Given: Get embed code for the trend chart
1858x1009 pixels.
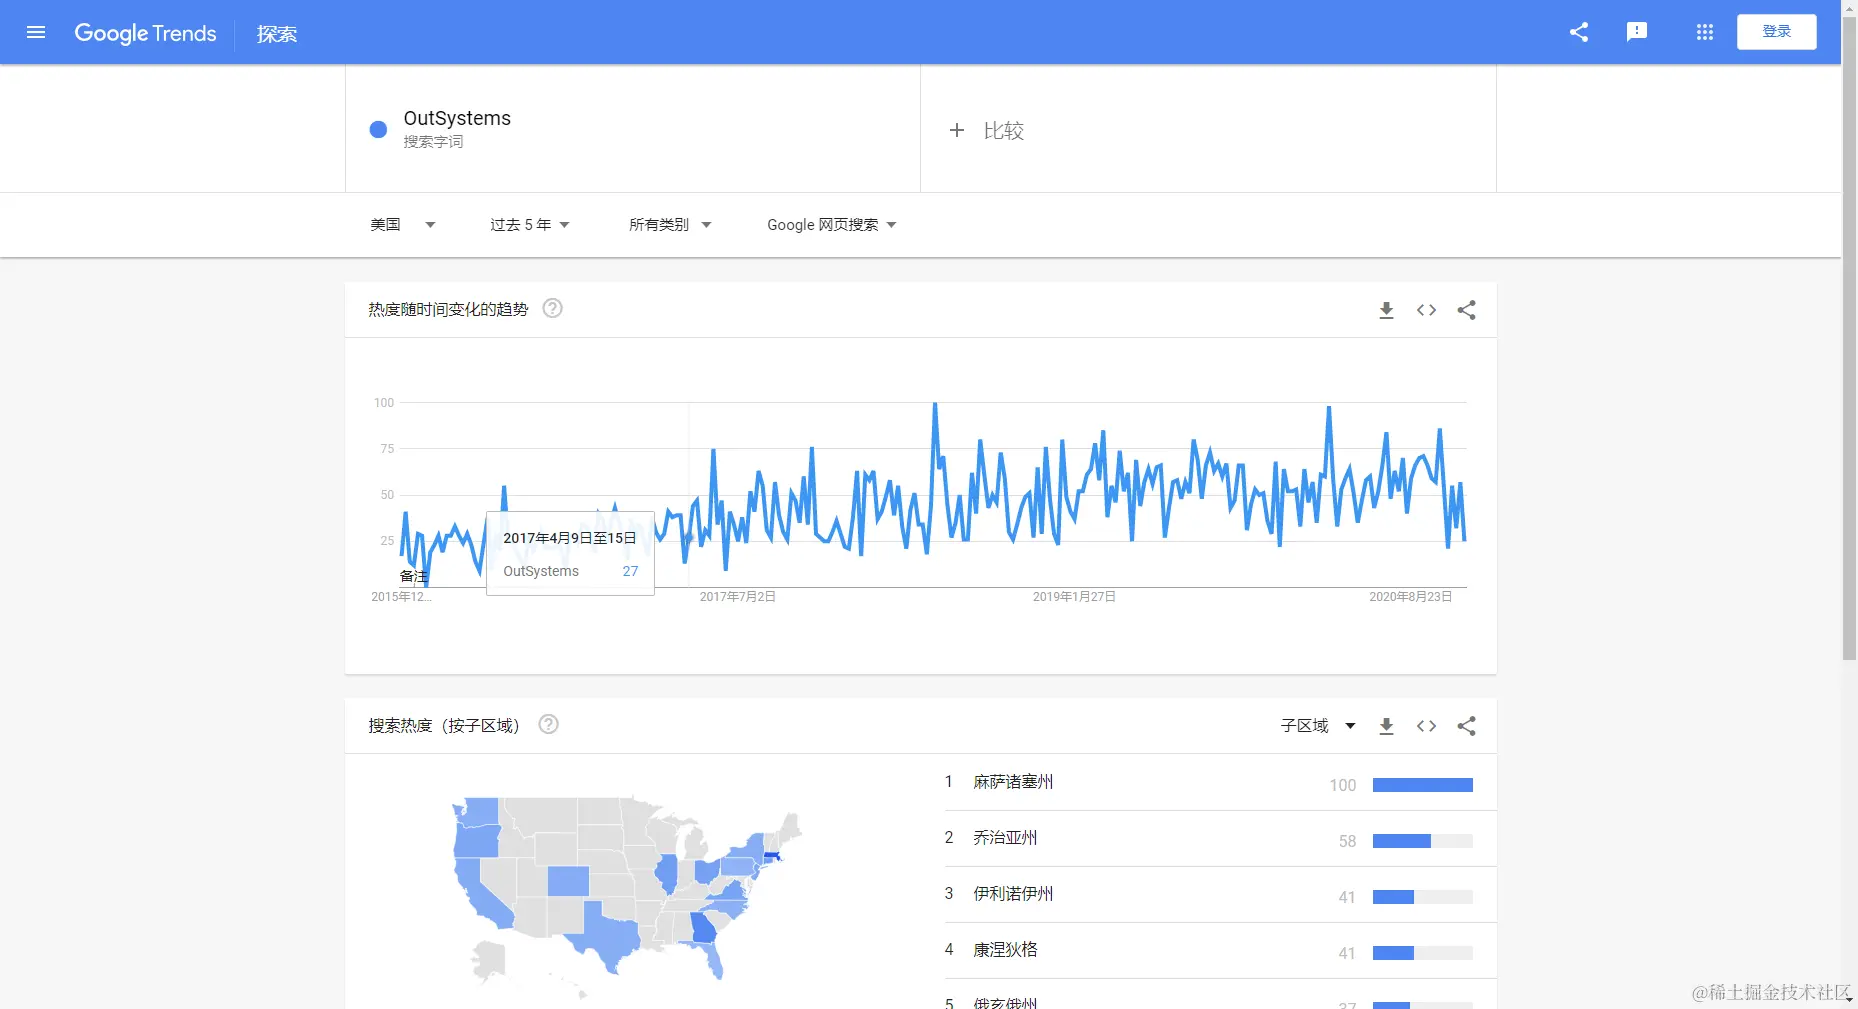Looking at the screenshot, I should 1426,310.
